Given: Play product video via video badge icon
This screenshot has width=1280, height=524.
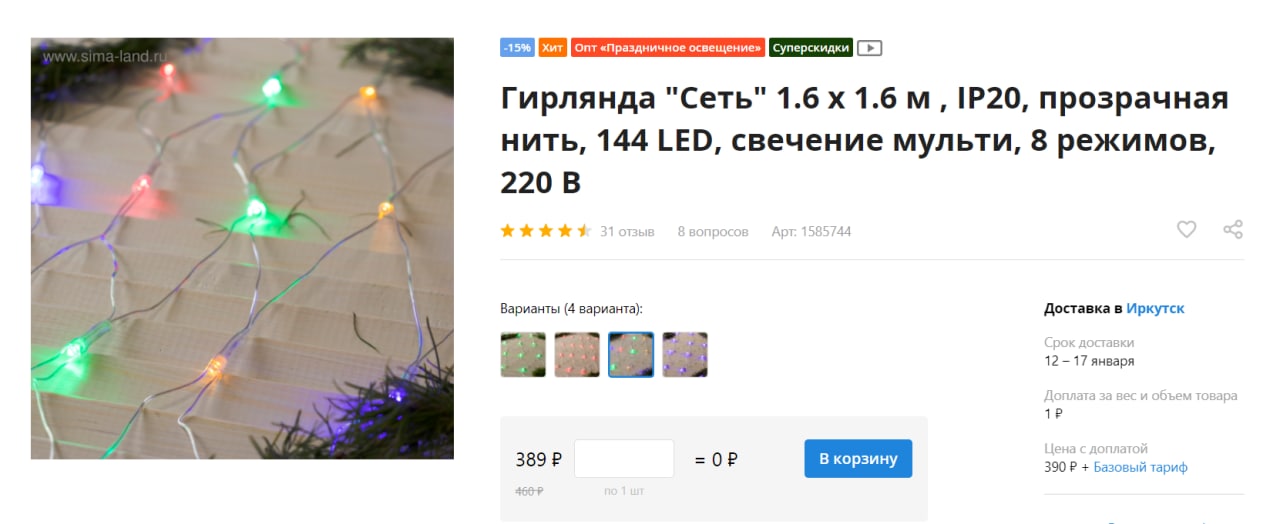Looking at the screenshot, I should coord(870,47).
